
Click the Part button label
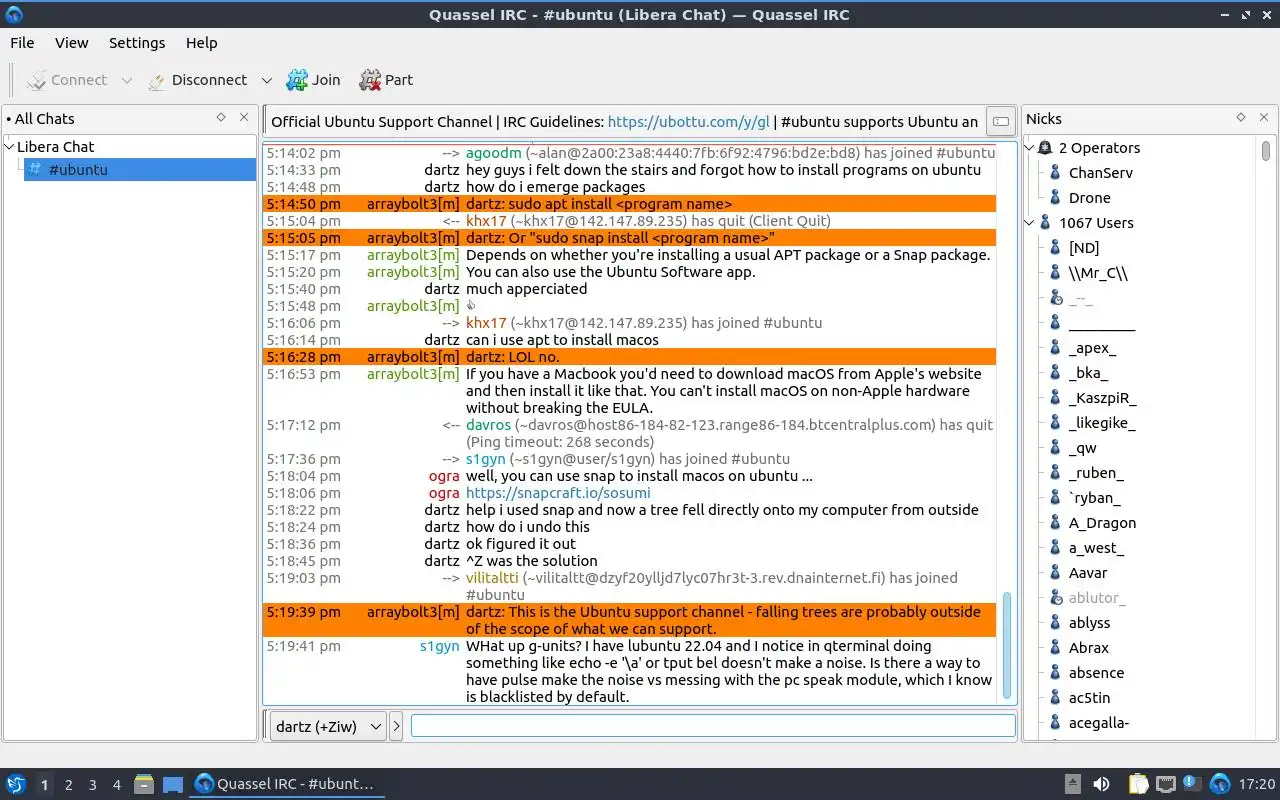[399, 80]
